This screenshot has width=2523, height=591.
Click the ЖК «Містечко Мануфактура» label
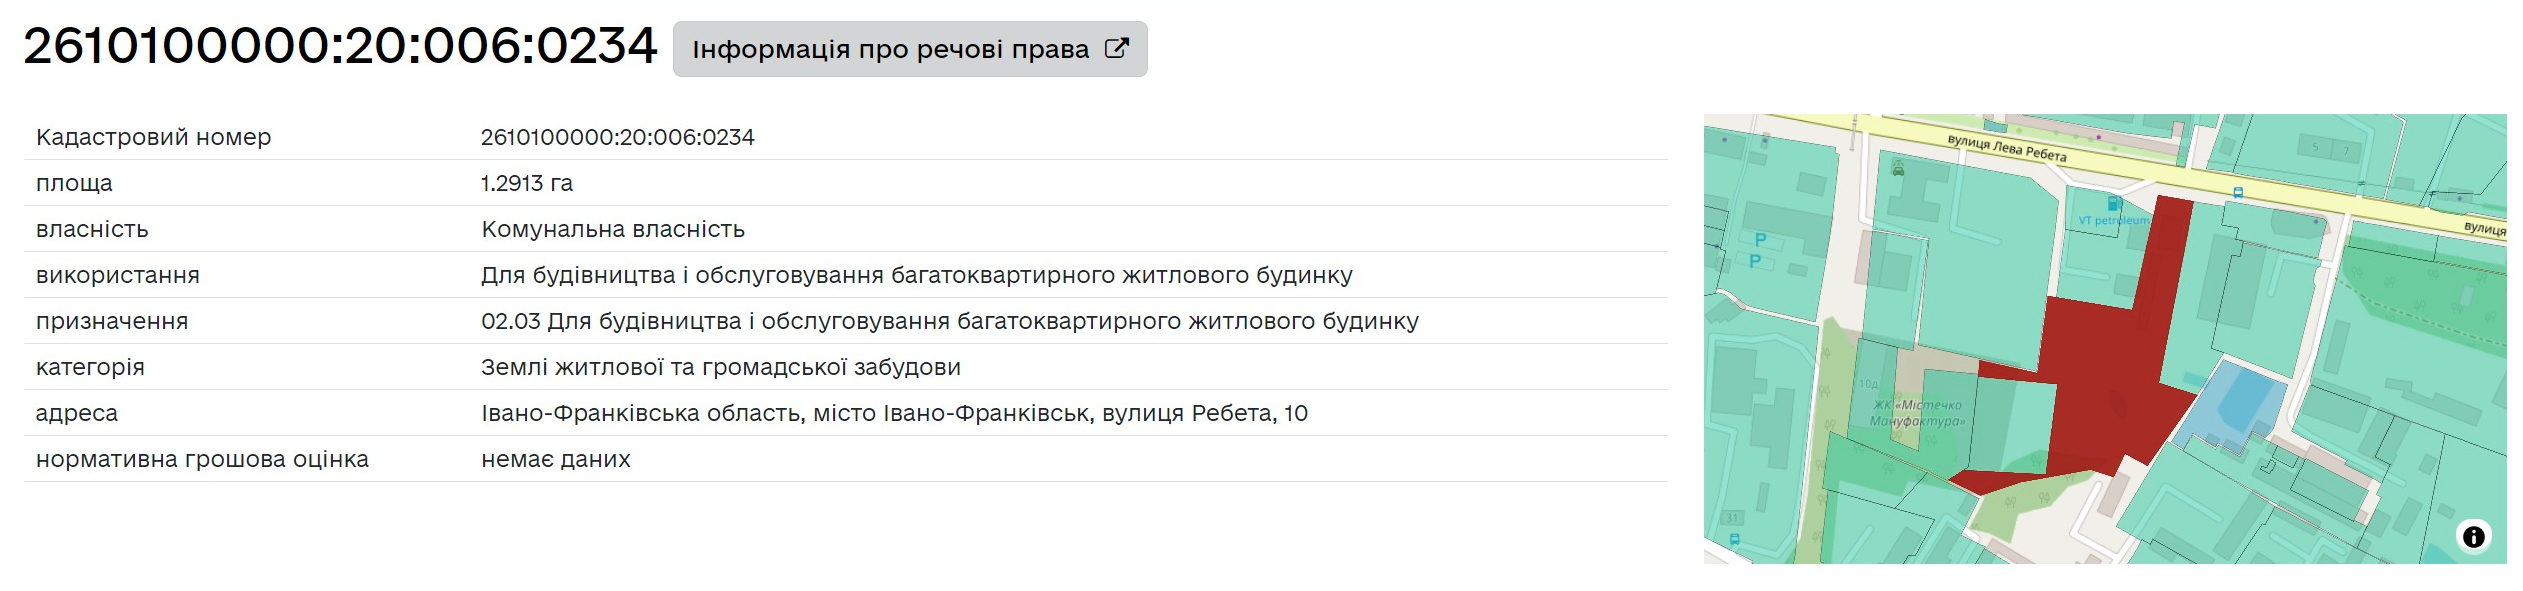1917,413
